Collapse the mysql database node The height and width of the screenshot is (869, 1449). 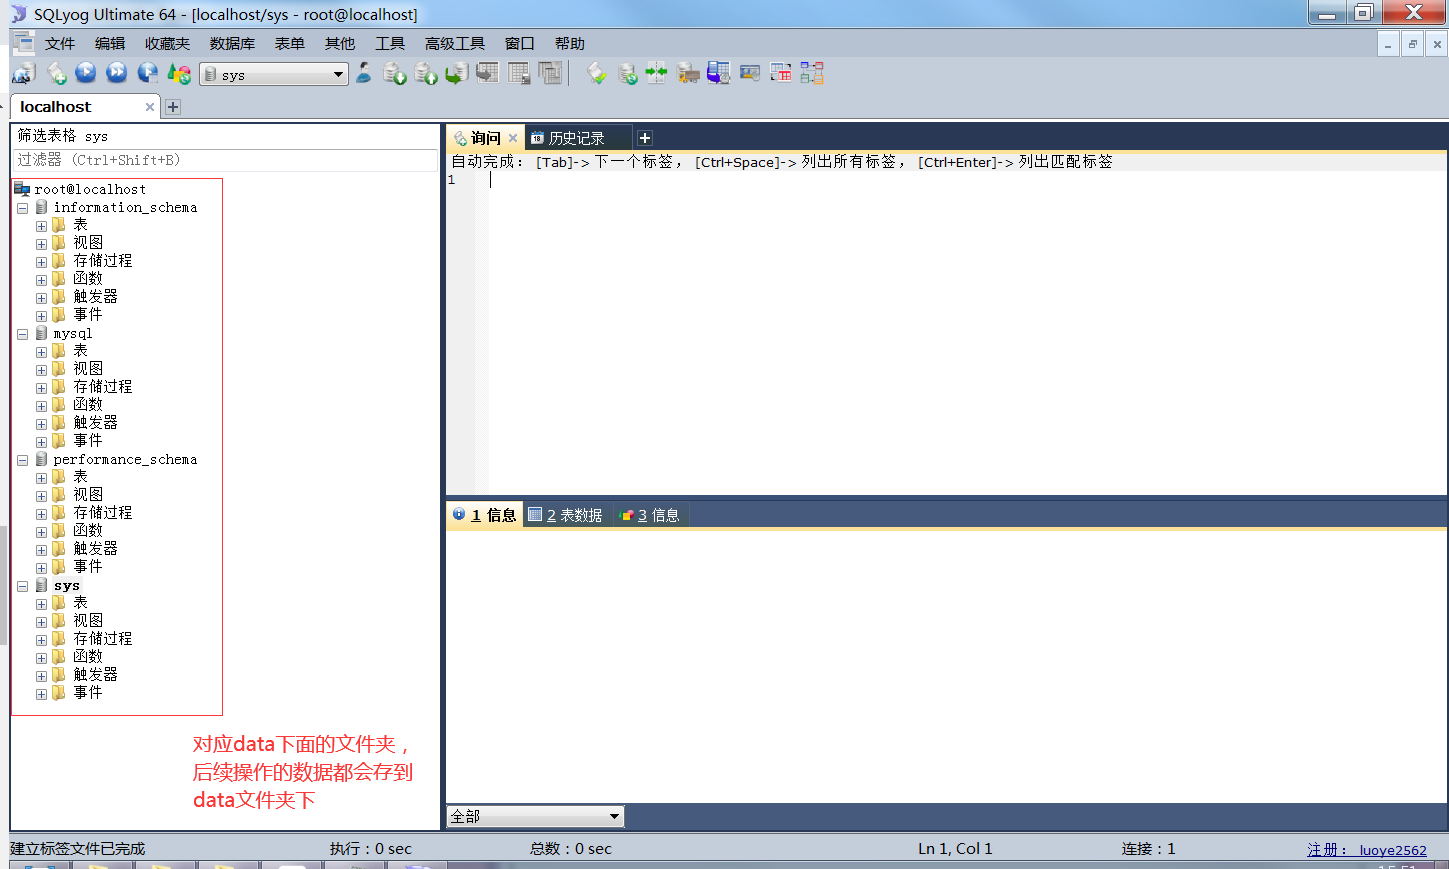point(22,334)
